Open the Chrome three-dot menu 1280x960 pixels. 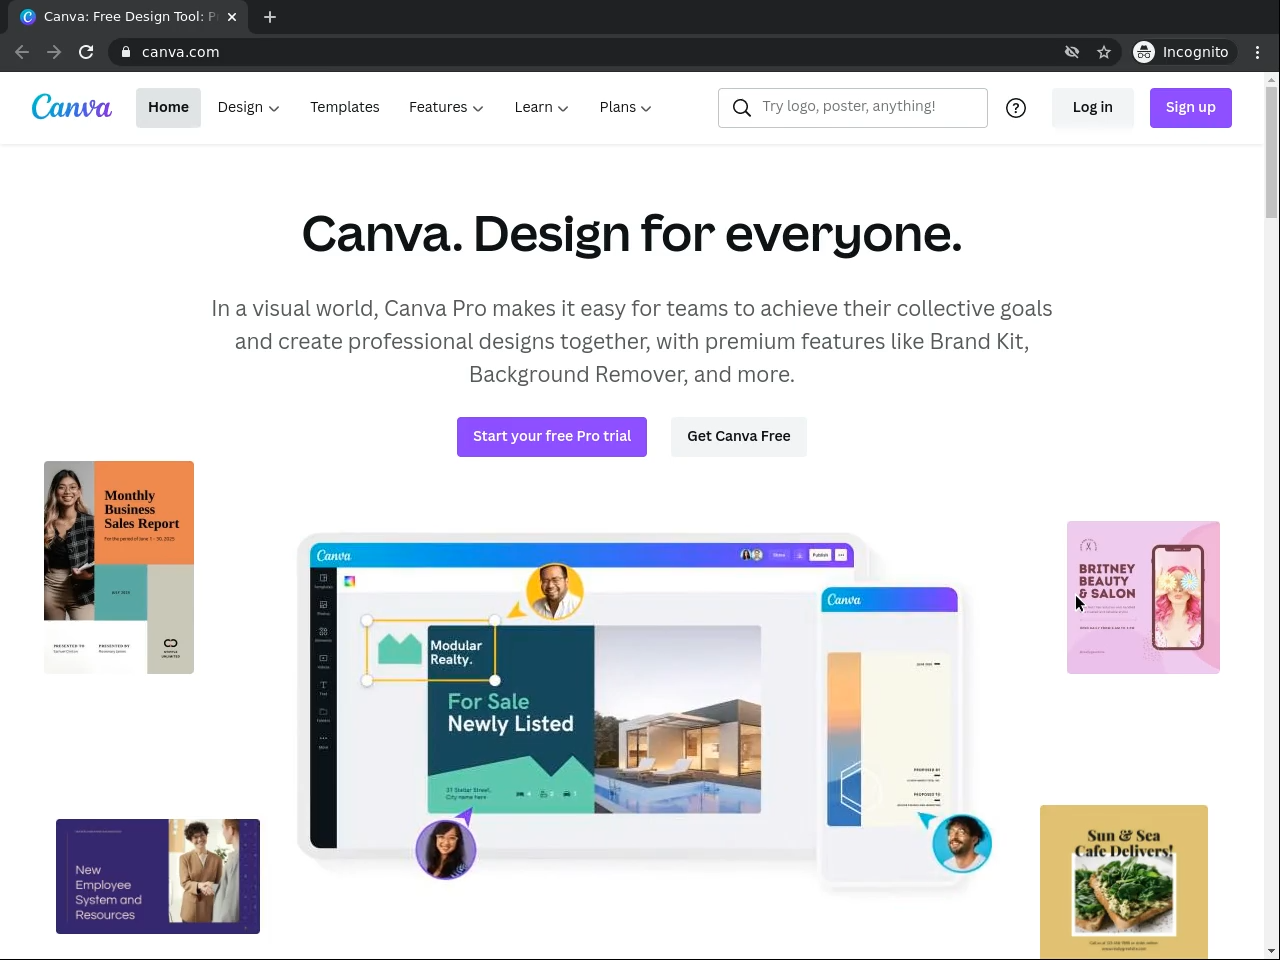point(1258,52)
